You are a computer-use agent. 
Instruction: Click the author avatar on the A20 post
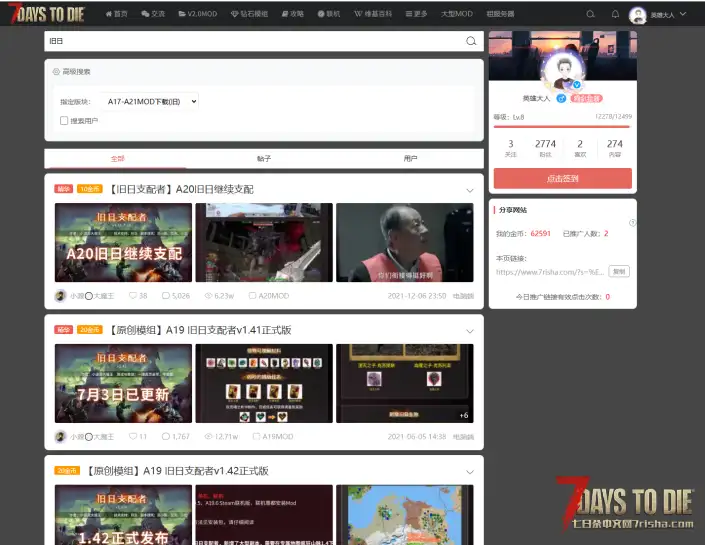coord(60,296)
